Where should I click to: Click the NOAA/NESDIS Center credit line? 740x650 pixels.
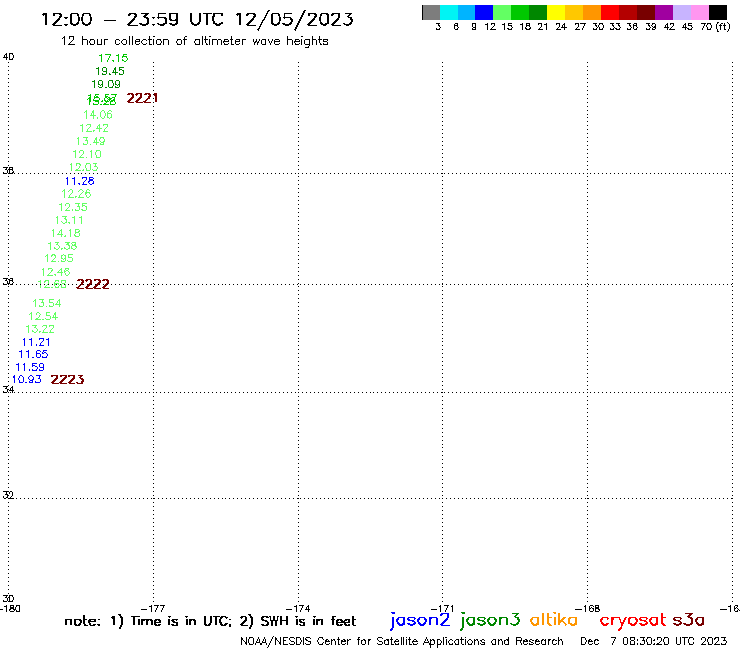tap(402, 641)
